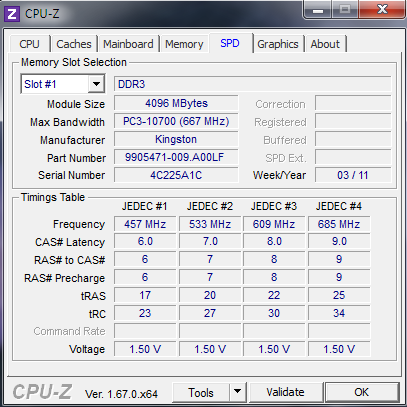Select the 4096 MBytes module size value
This screenshot has height=407, width=407.
[x=176, y=103]
